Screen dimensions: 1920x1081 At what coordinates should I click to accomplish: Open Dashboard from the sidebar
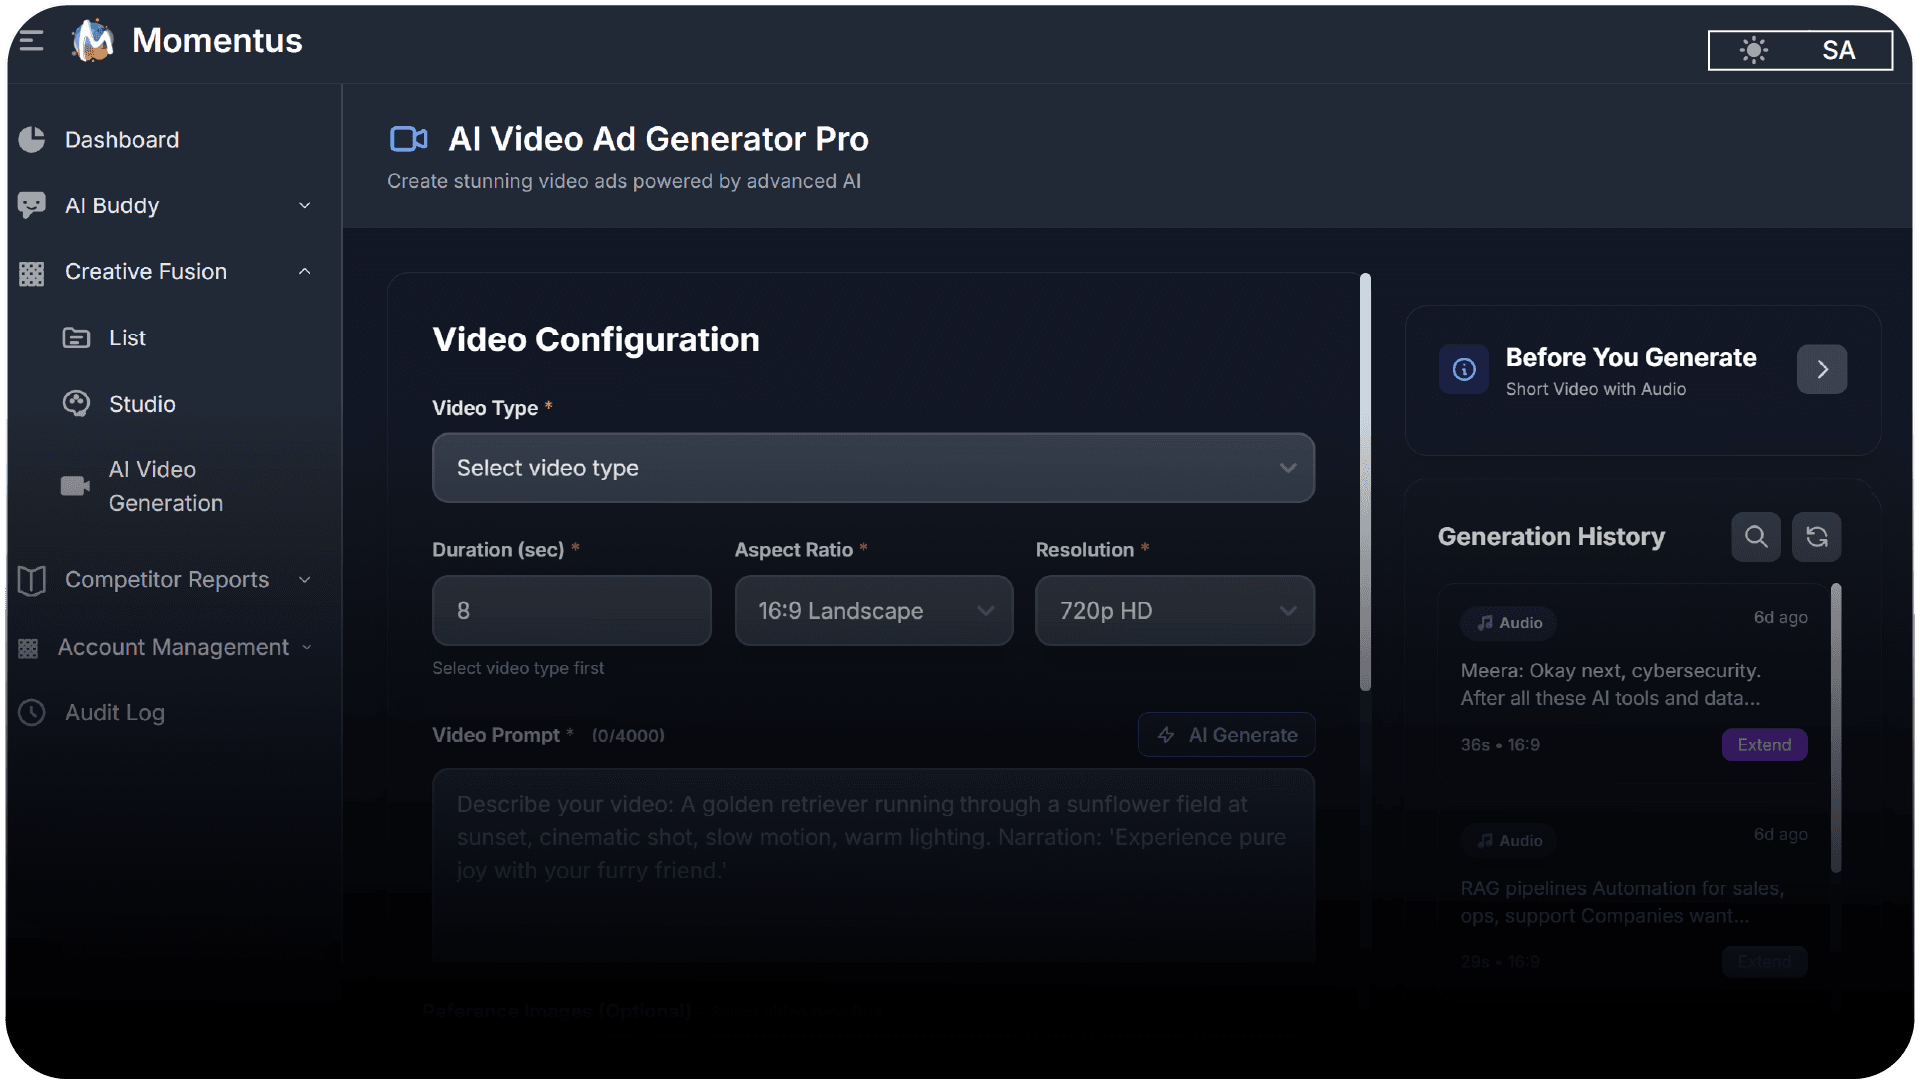pos(122,140)
